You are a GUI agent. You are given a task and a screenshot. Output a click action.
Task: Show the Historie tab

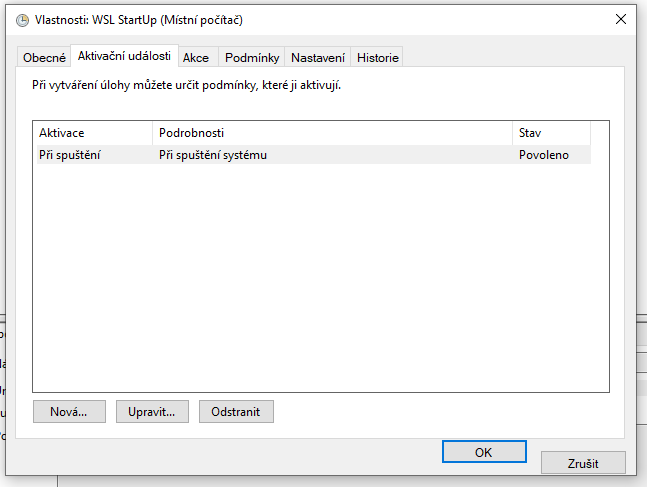[377, 58]
